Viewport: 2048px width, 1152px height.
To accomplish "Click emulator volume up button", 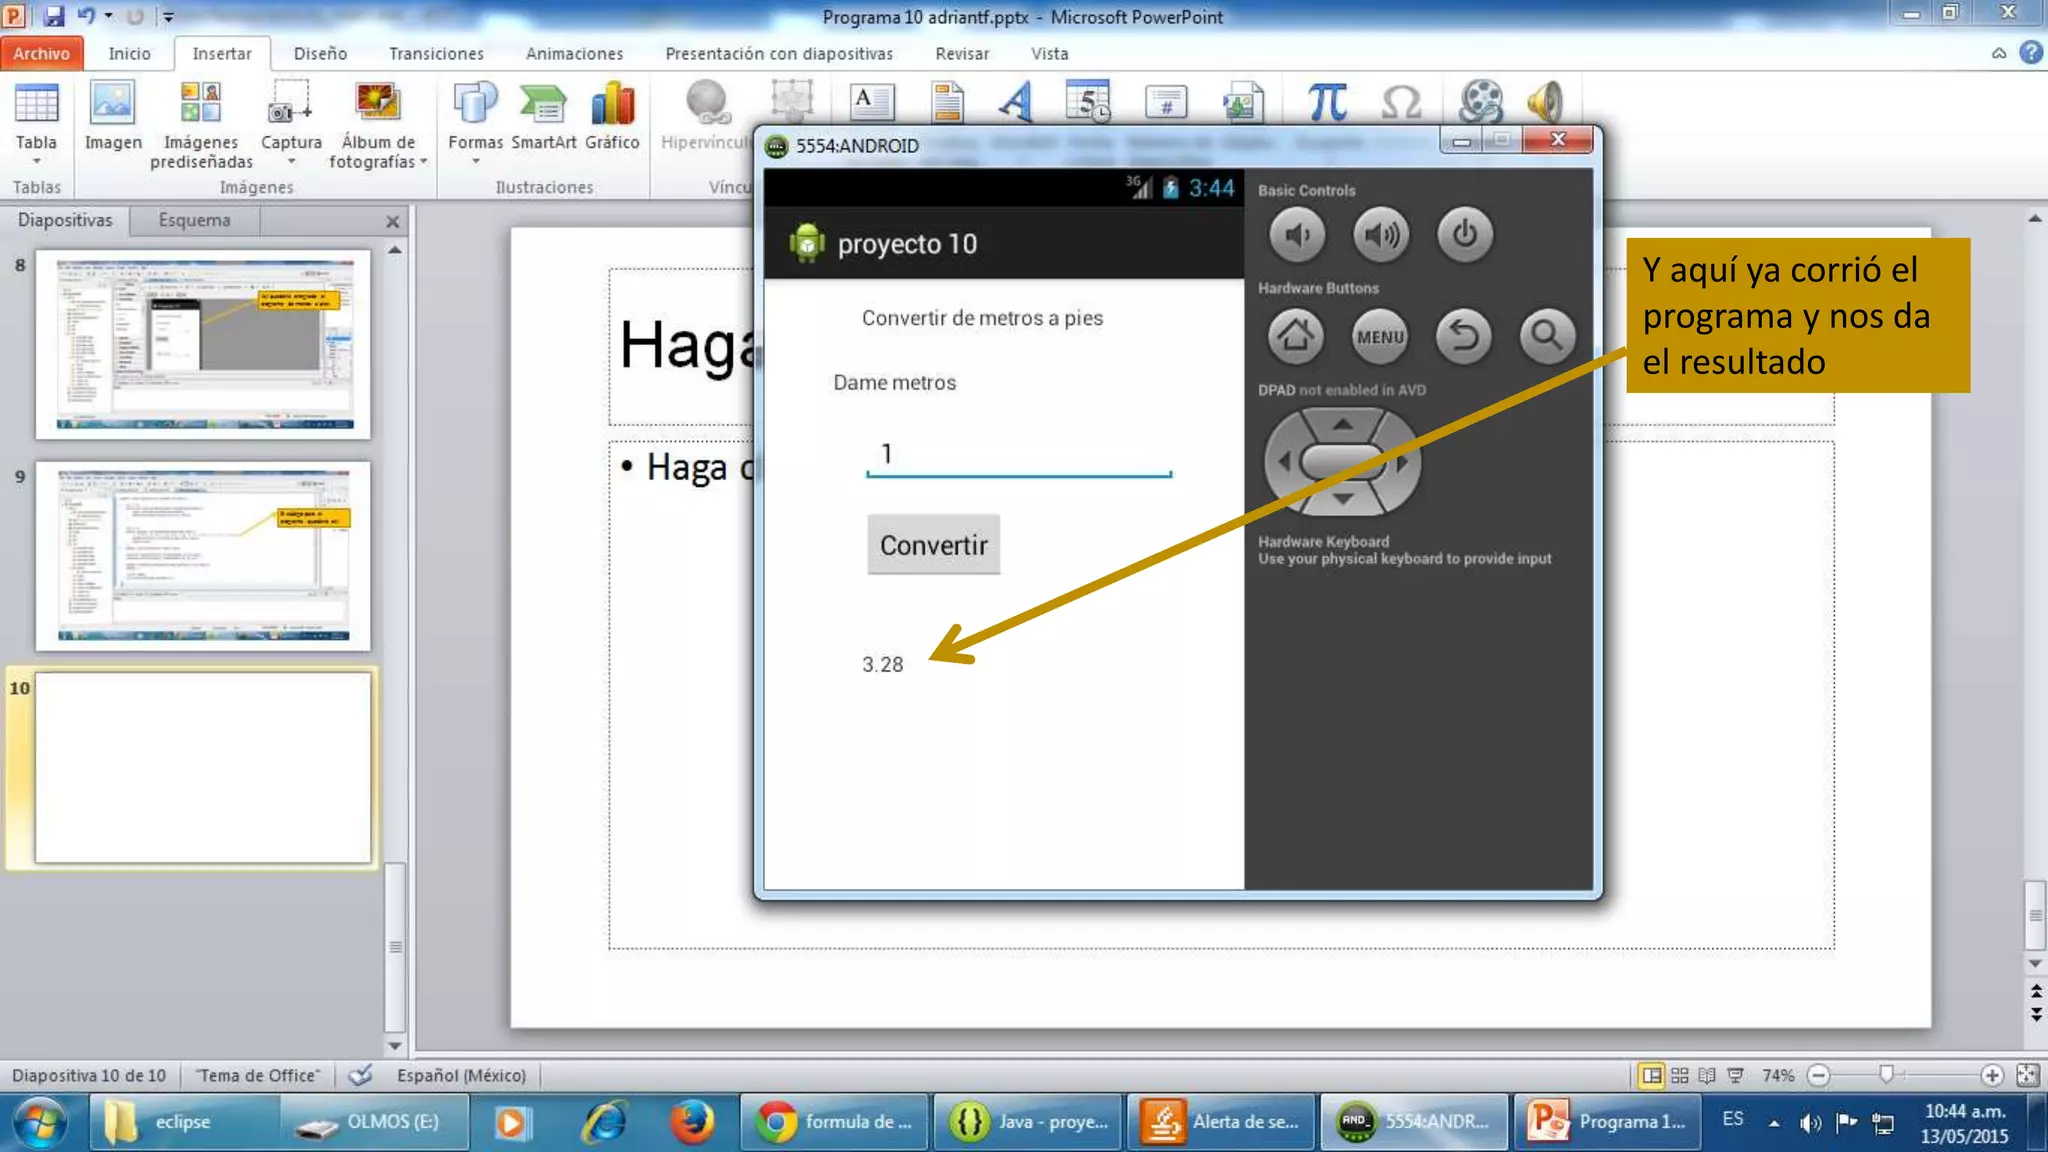I will coord(1381,236).
